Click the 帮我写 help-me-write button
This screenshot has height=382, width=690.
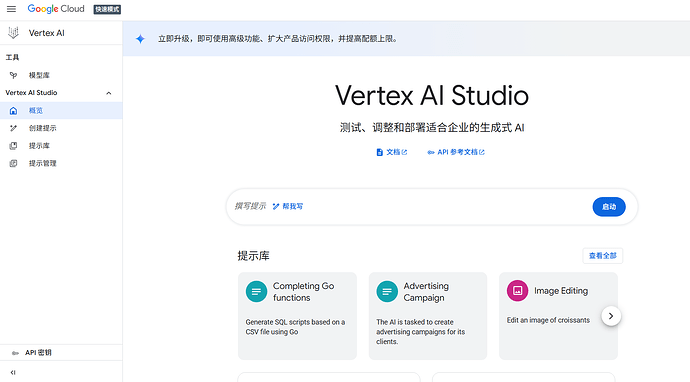coord(288,206)
